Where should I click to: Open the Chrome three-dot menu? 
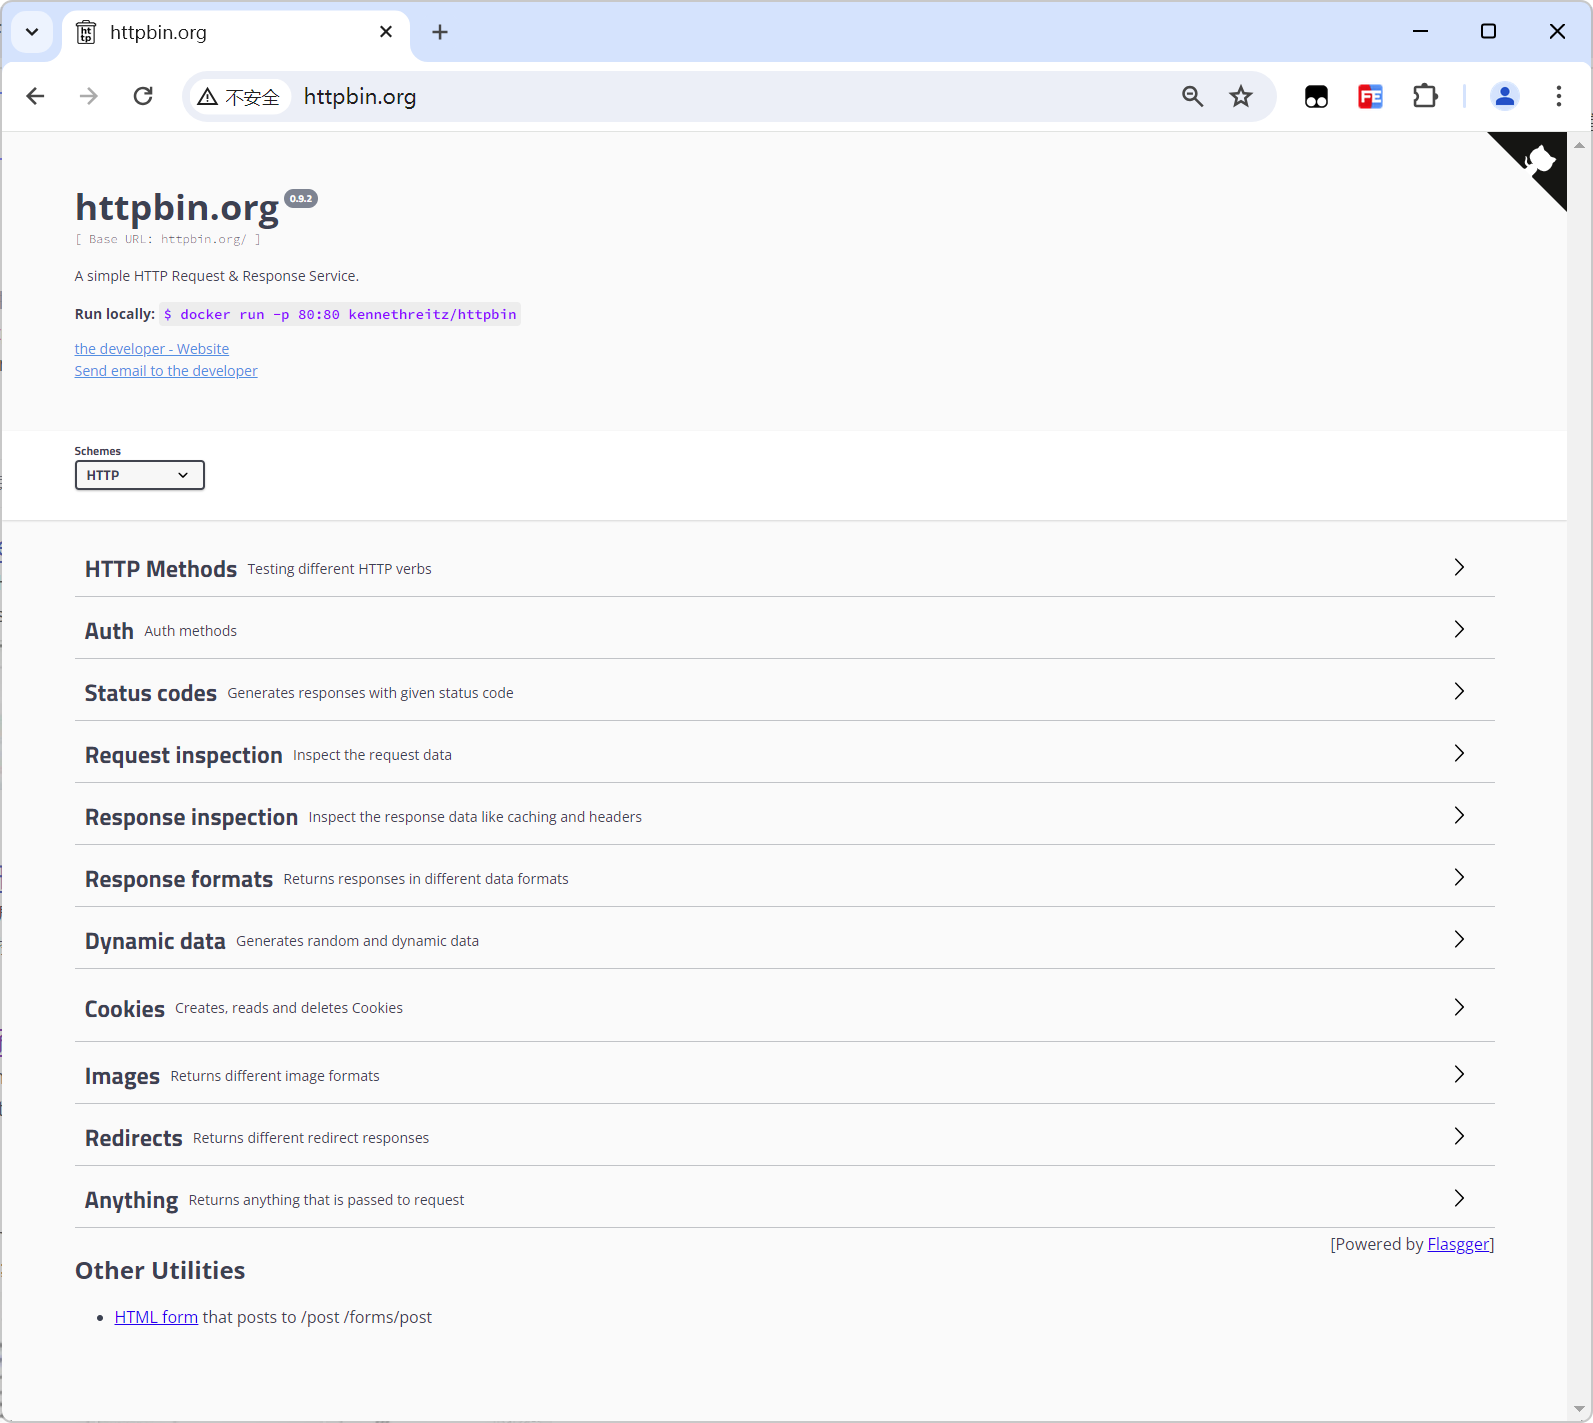point(1559,96)
